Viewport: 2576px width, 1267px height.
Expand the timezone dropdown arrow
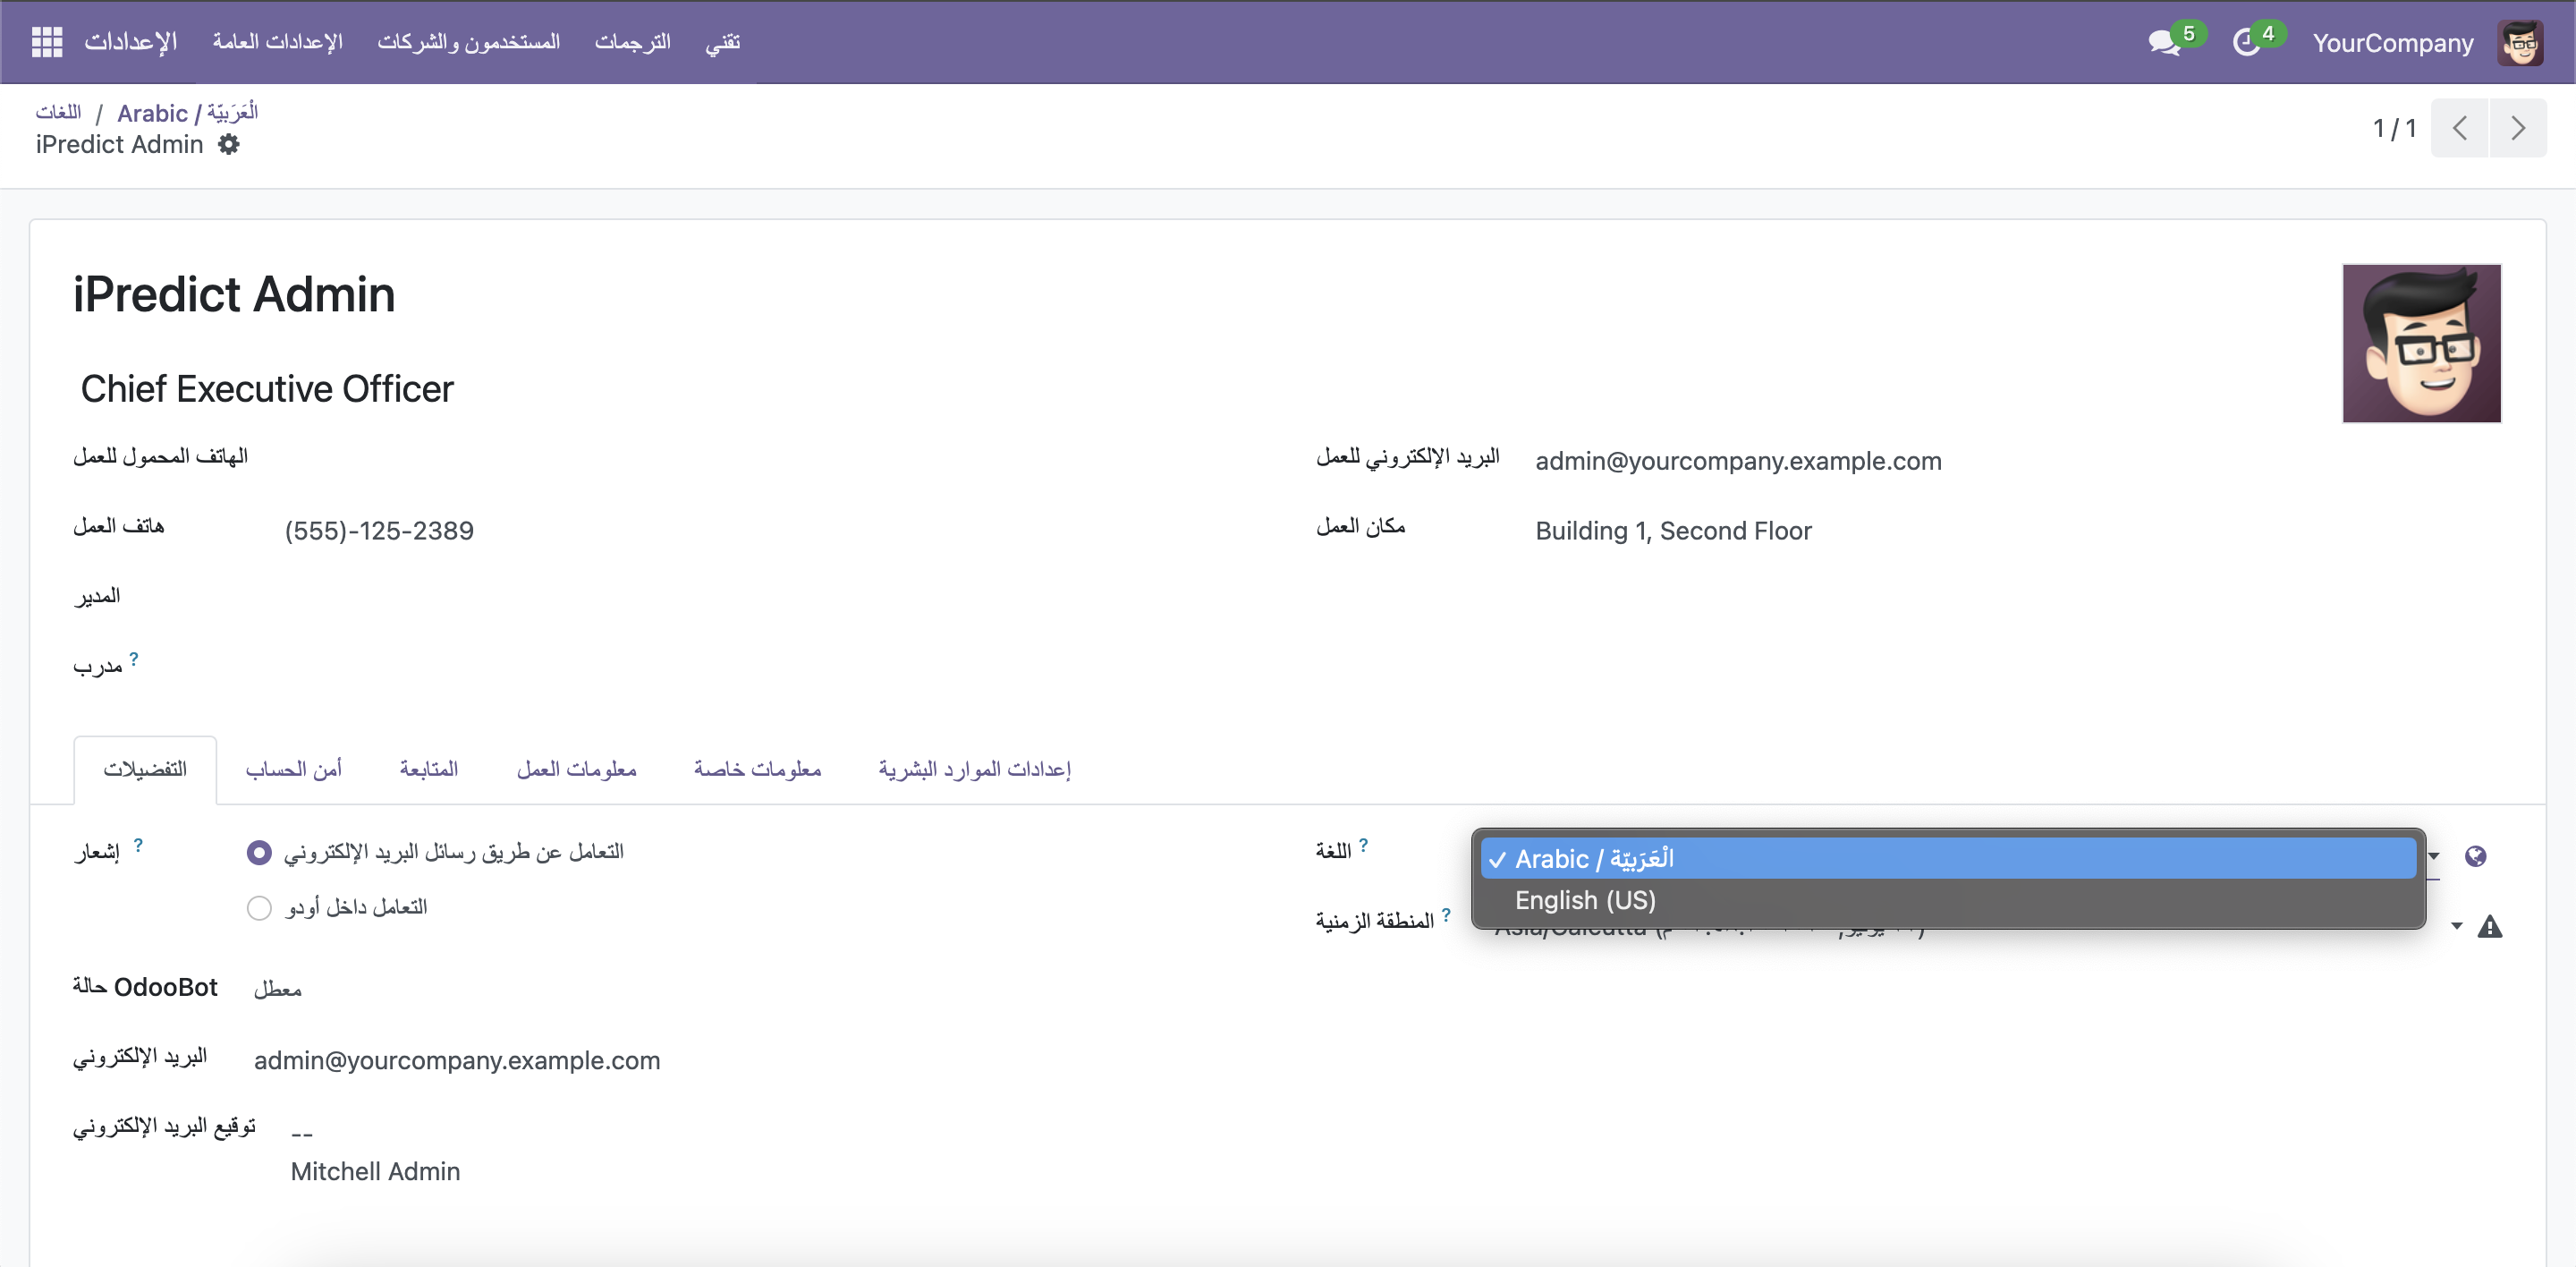click(x=2456, y=927)
